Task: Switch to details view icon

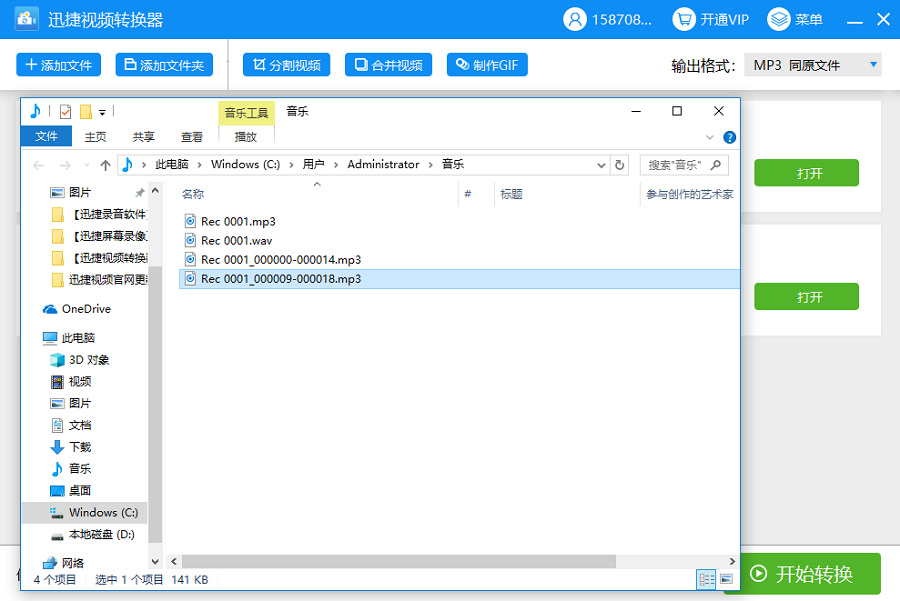Action: pyautogui.click(x=706, y=579)
